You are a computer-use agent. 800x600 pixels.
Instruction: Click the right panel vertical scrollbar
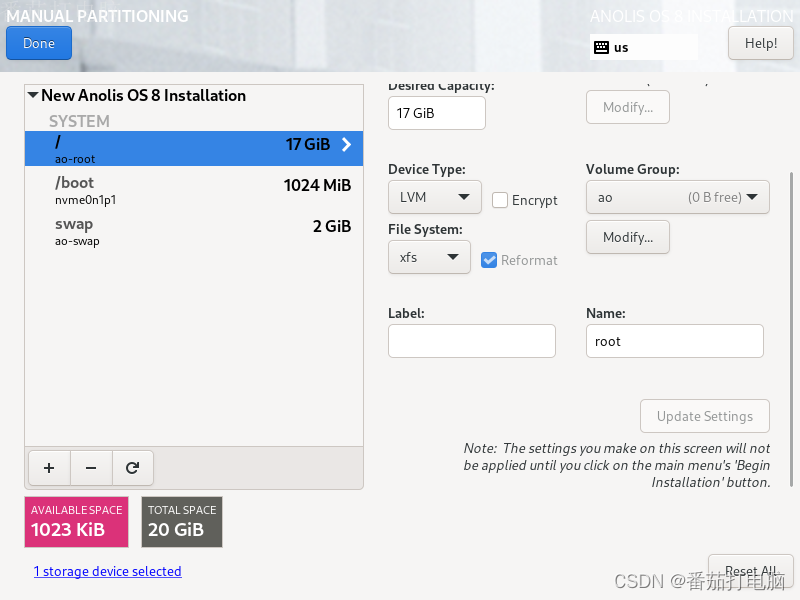pyautogui.click(x=791, y=329)
